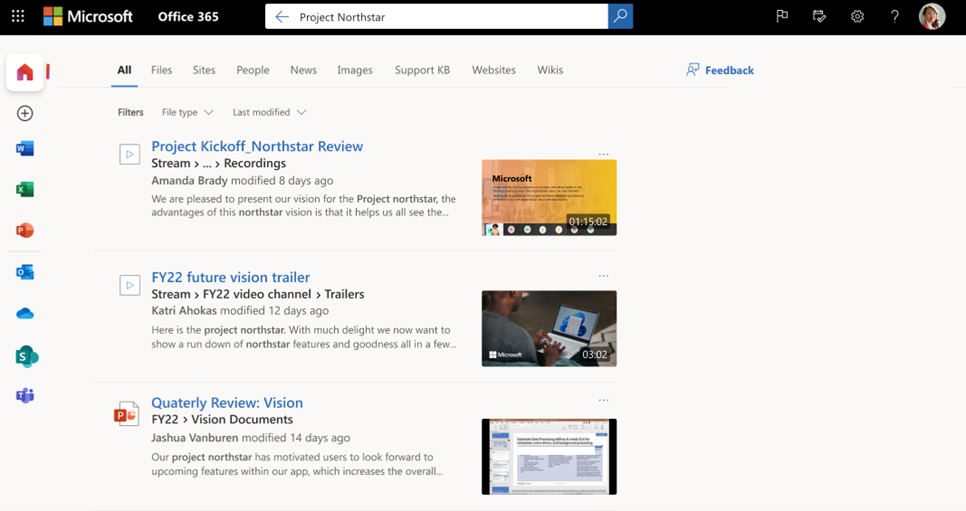Select the All tab
Screen dimensions: 966x511
[124, 70]
